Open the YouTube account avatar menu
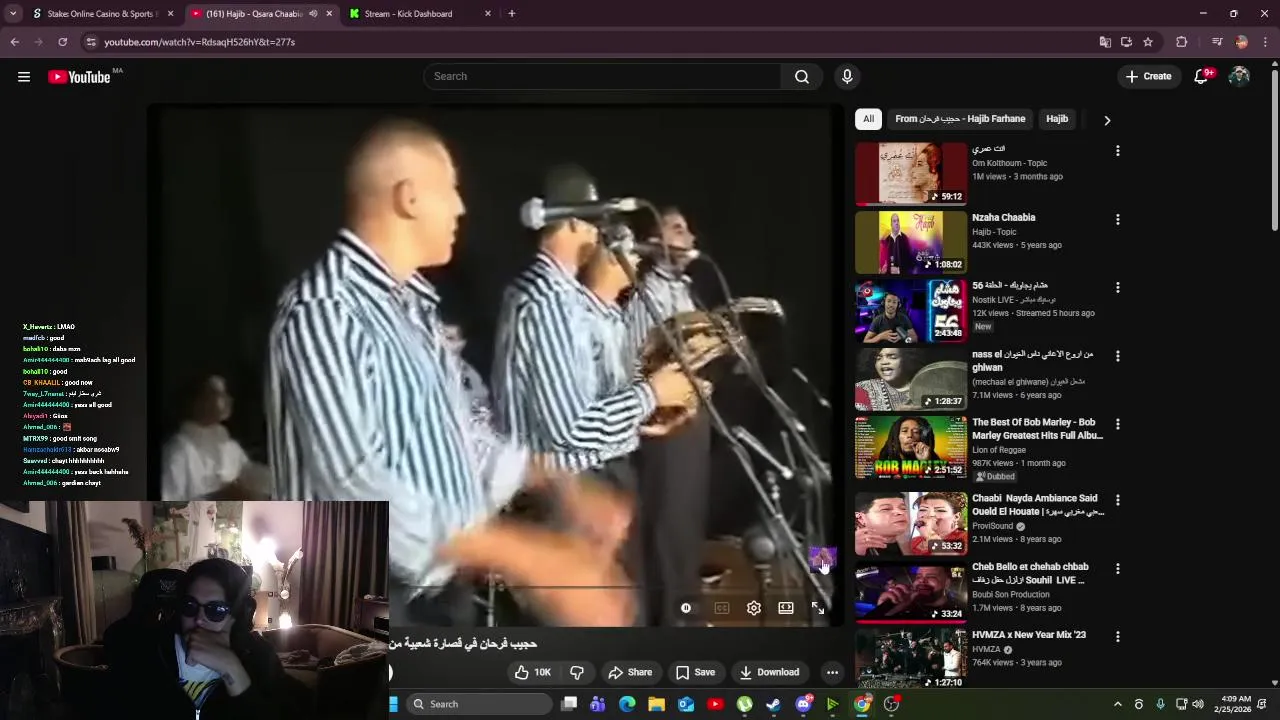This screenshot has width=1280, height=720. [x=1239, y=77]
